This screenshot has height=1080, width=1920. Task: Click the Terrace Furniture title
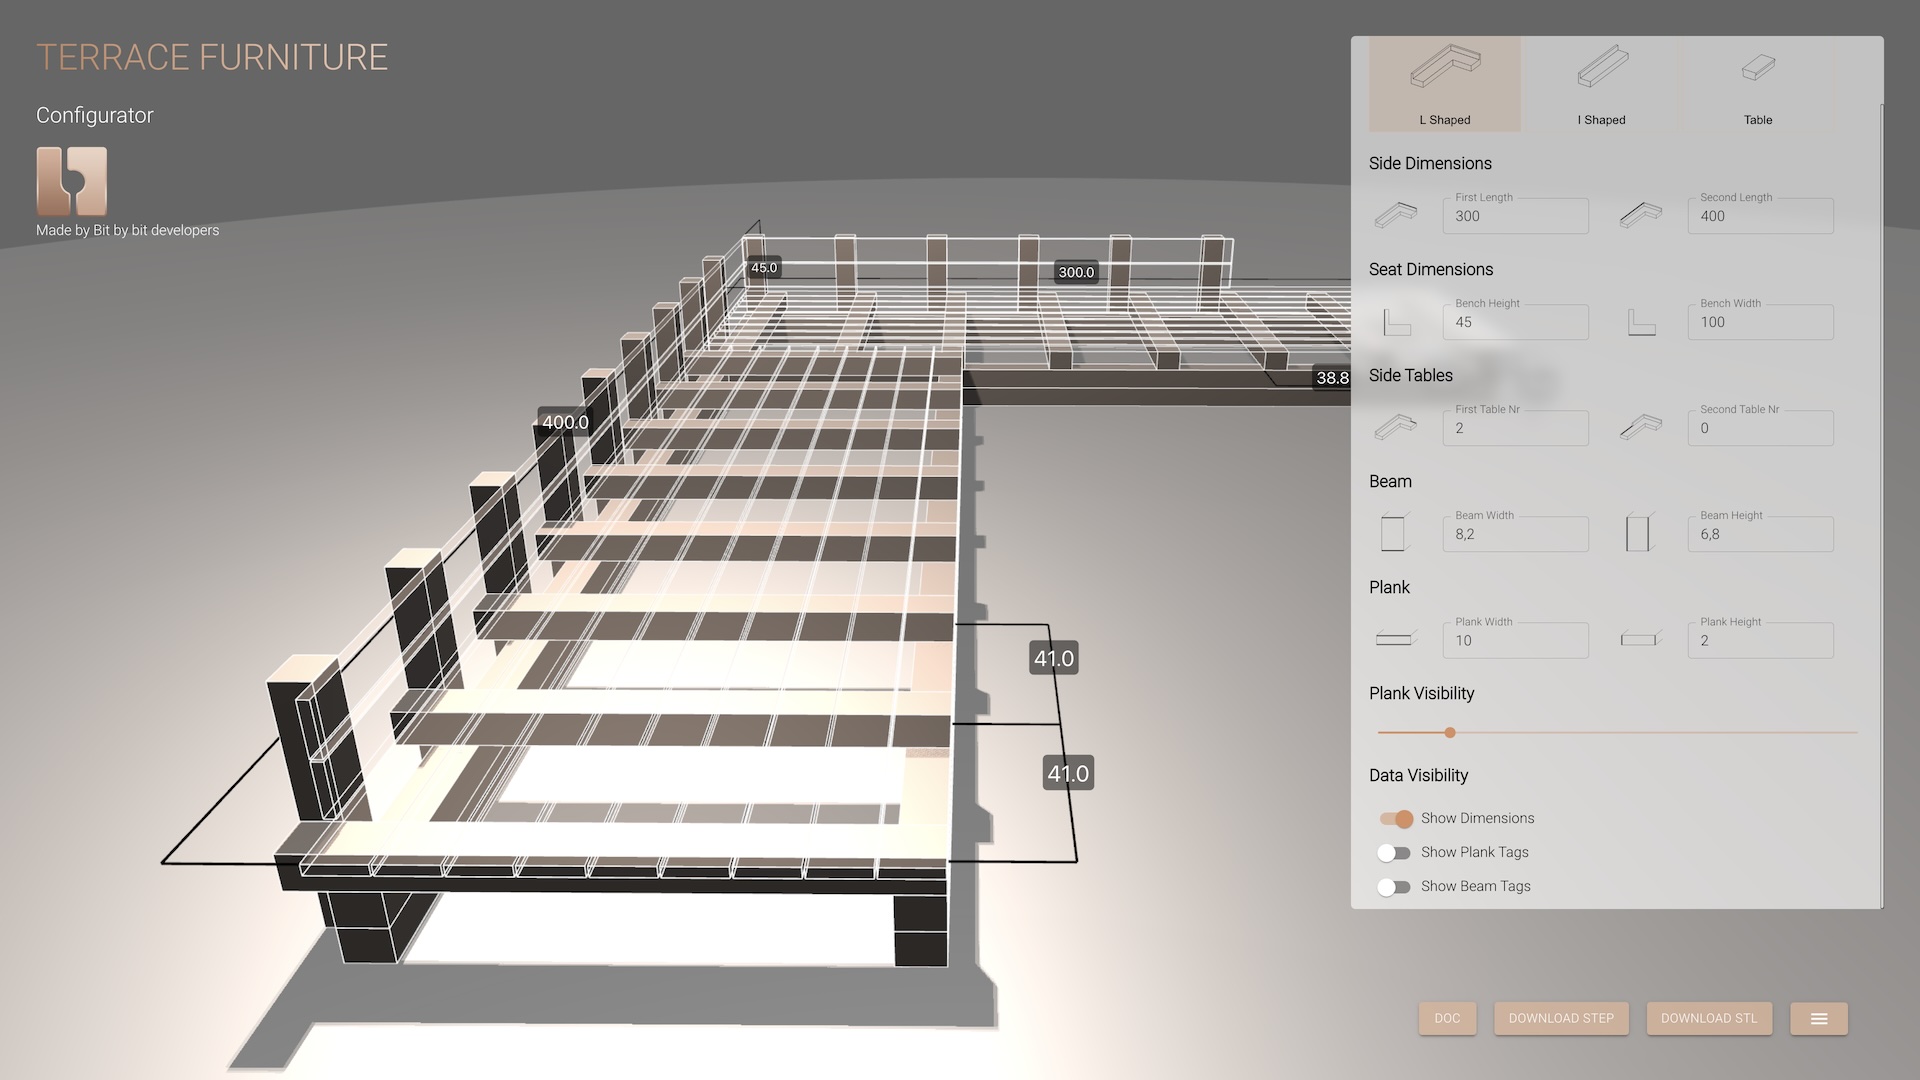[x=212, y=58]
